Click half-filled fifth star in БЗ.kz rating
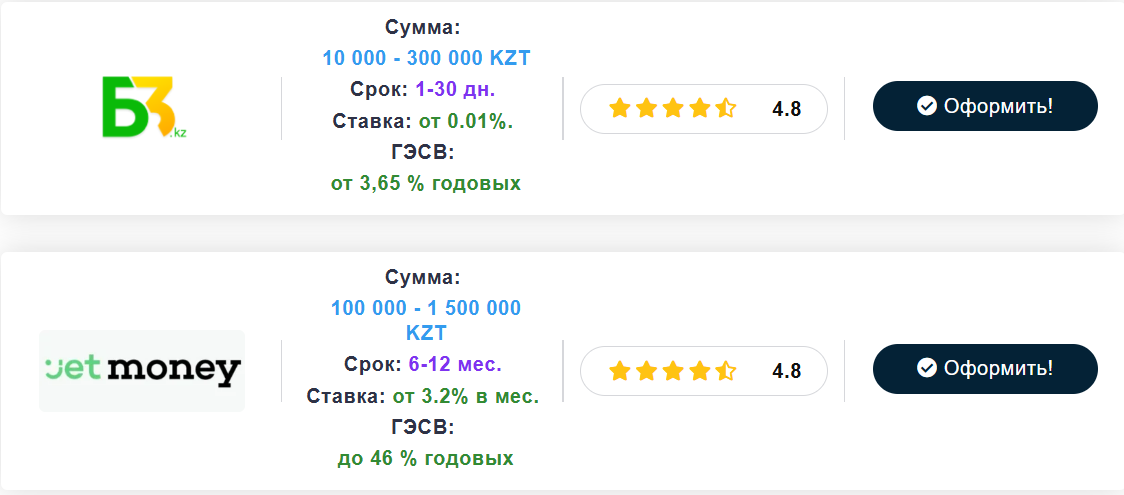This screenshot has height=495, width=1124. pyautogui.click(x=725, y=108)
